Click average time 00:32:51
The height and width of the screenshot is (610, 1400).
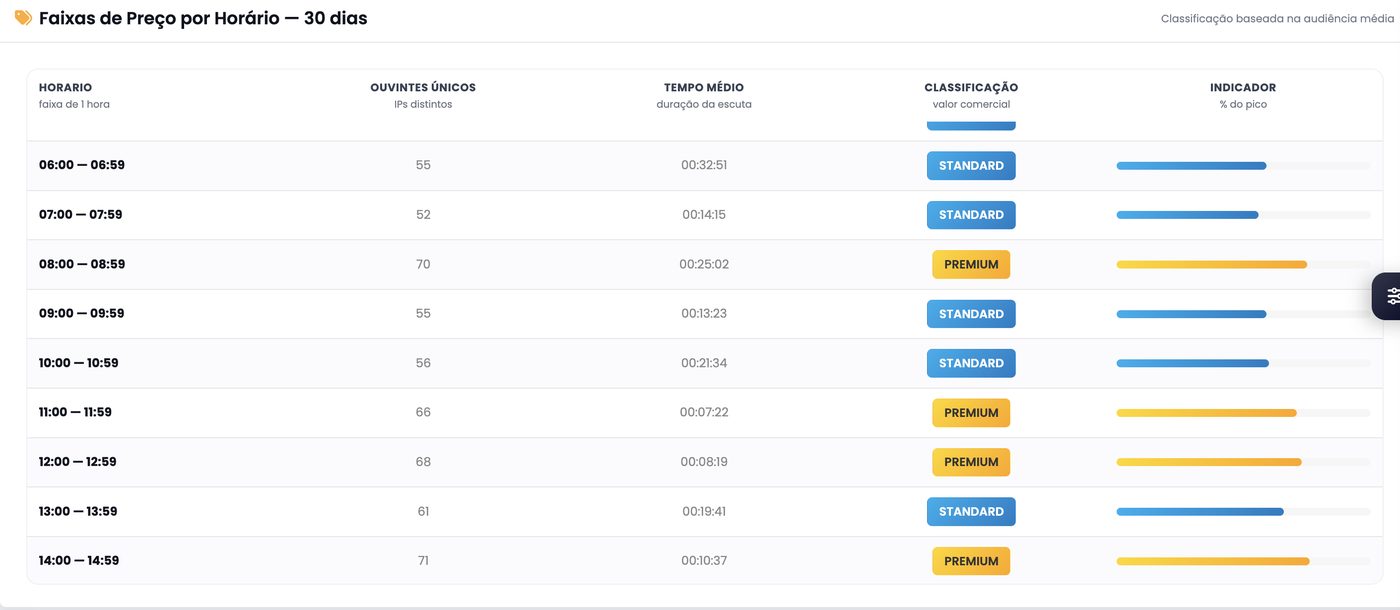(704, 166)
